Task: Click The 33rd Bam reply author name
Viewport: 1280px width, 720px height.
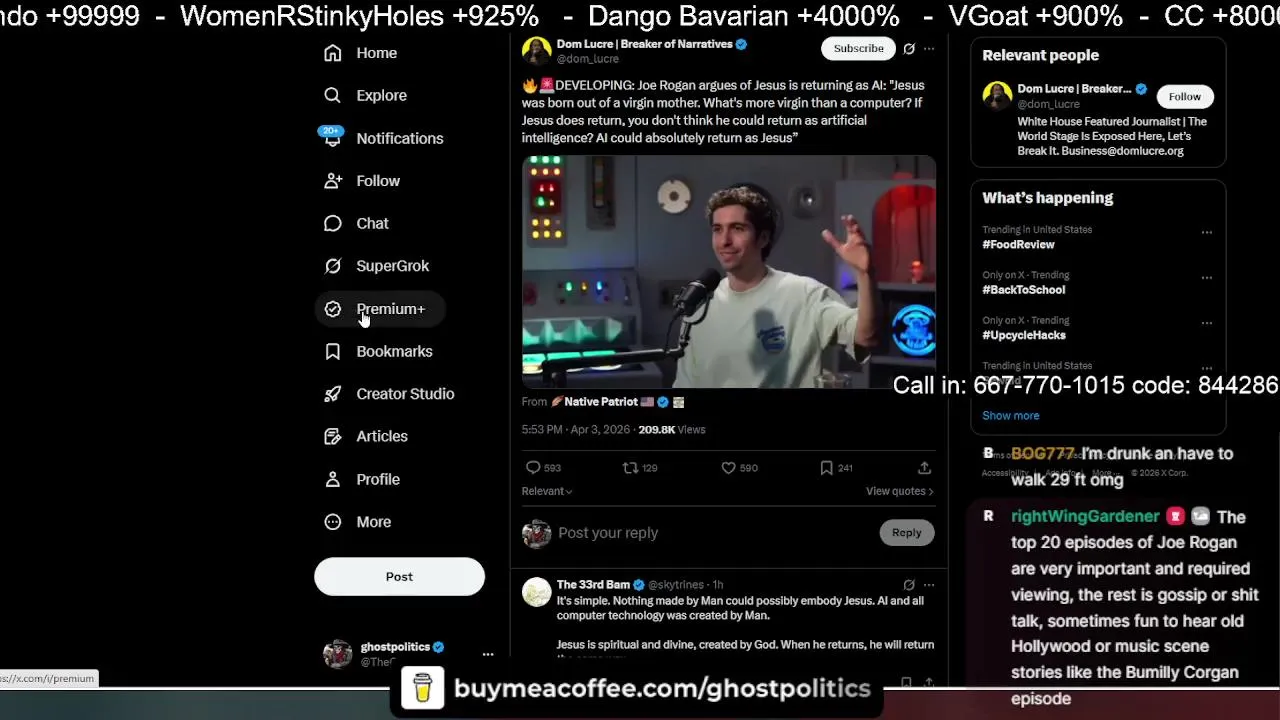Action: point(593,585)
